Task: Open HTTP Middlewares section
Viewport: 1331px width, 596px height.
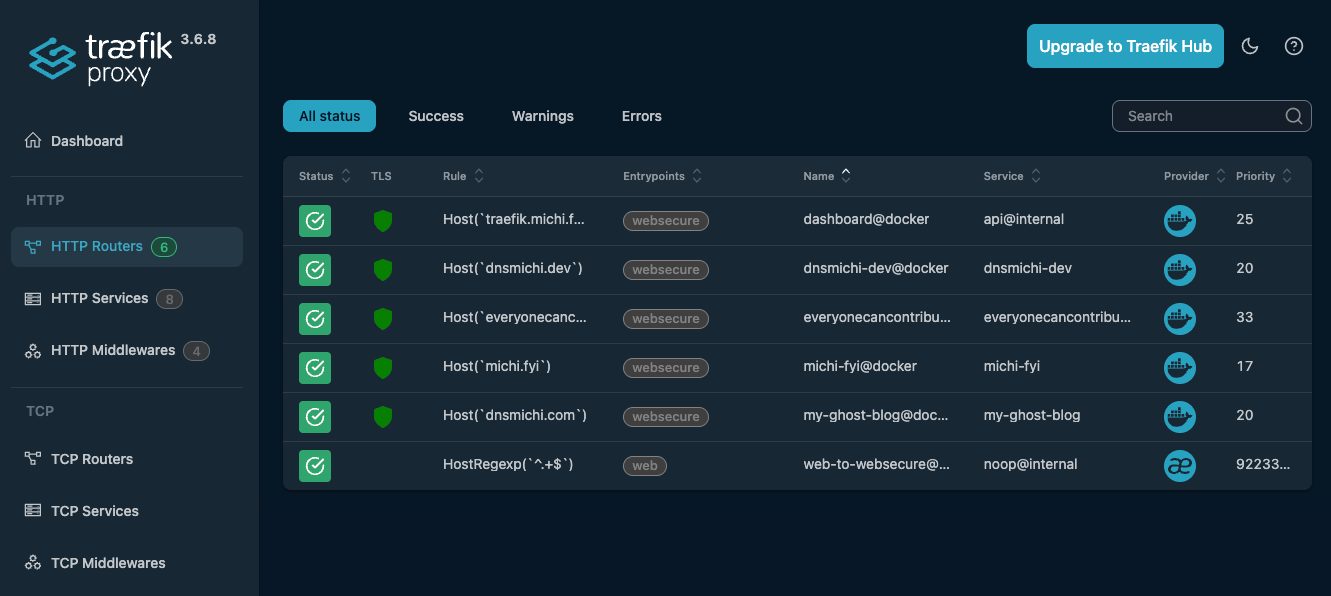Action: point(113,350)
